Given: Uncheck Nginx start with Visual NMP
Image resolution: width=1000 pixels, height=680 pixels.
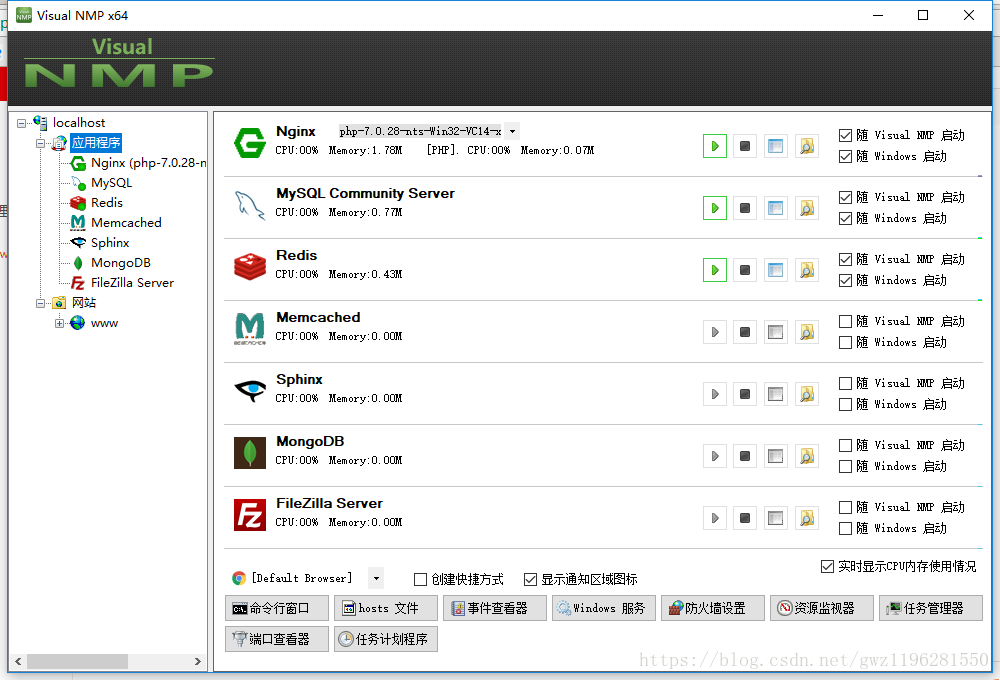Looking at the screenshot, I should [x=845, y=135].
